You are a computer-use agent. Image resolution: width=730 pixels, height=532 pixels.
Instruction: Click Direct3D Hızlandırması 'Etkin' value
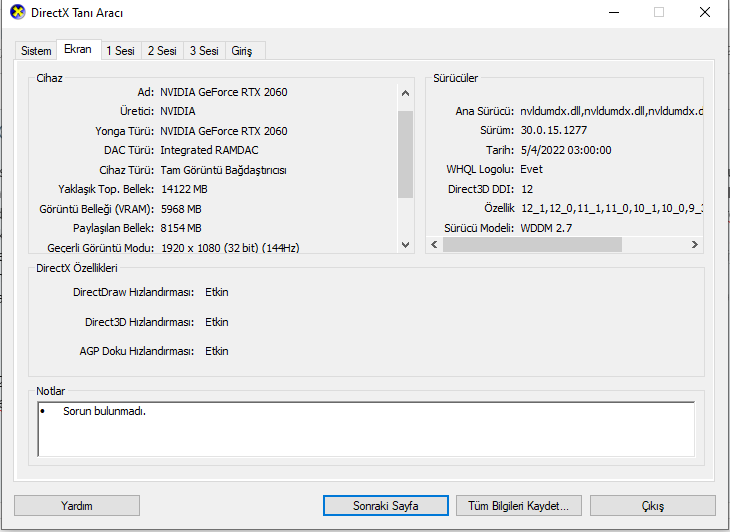point(217,322)
